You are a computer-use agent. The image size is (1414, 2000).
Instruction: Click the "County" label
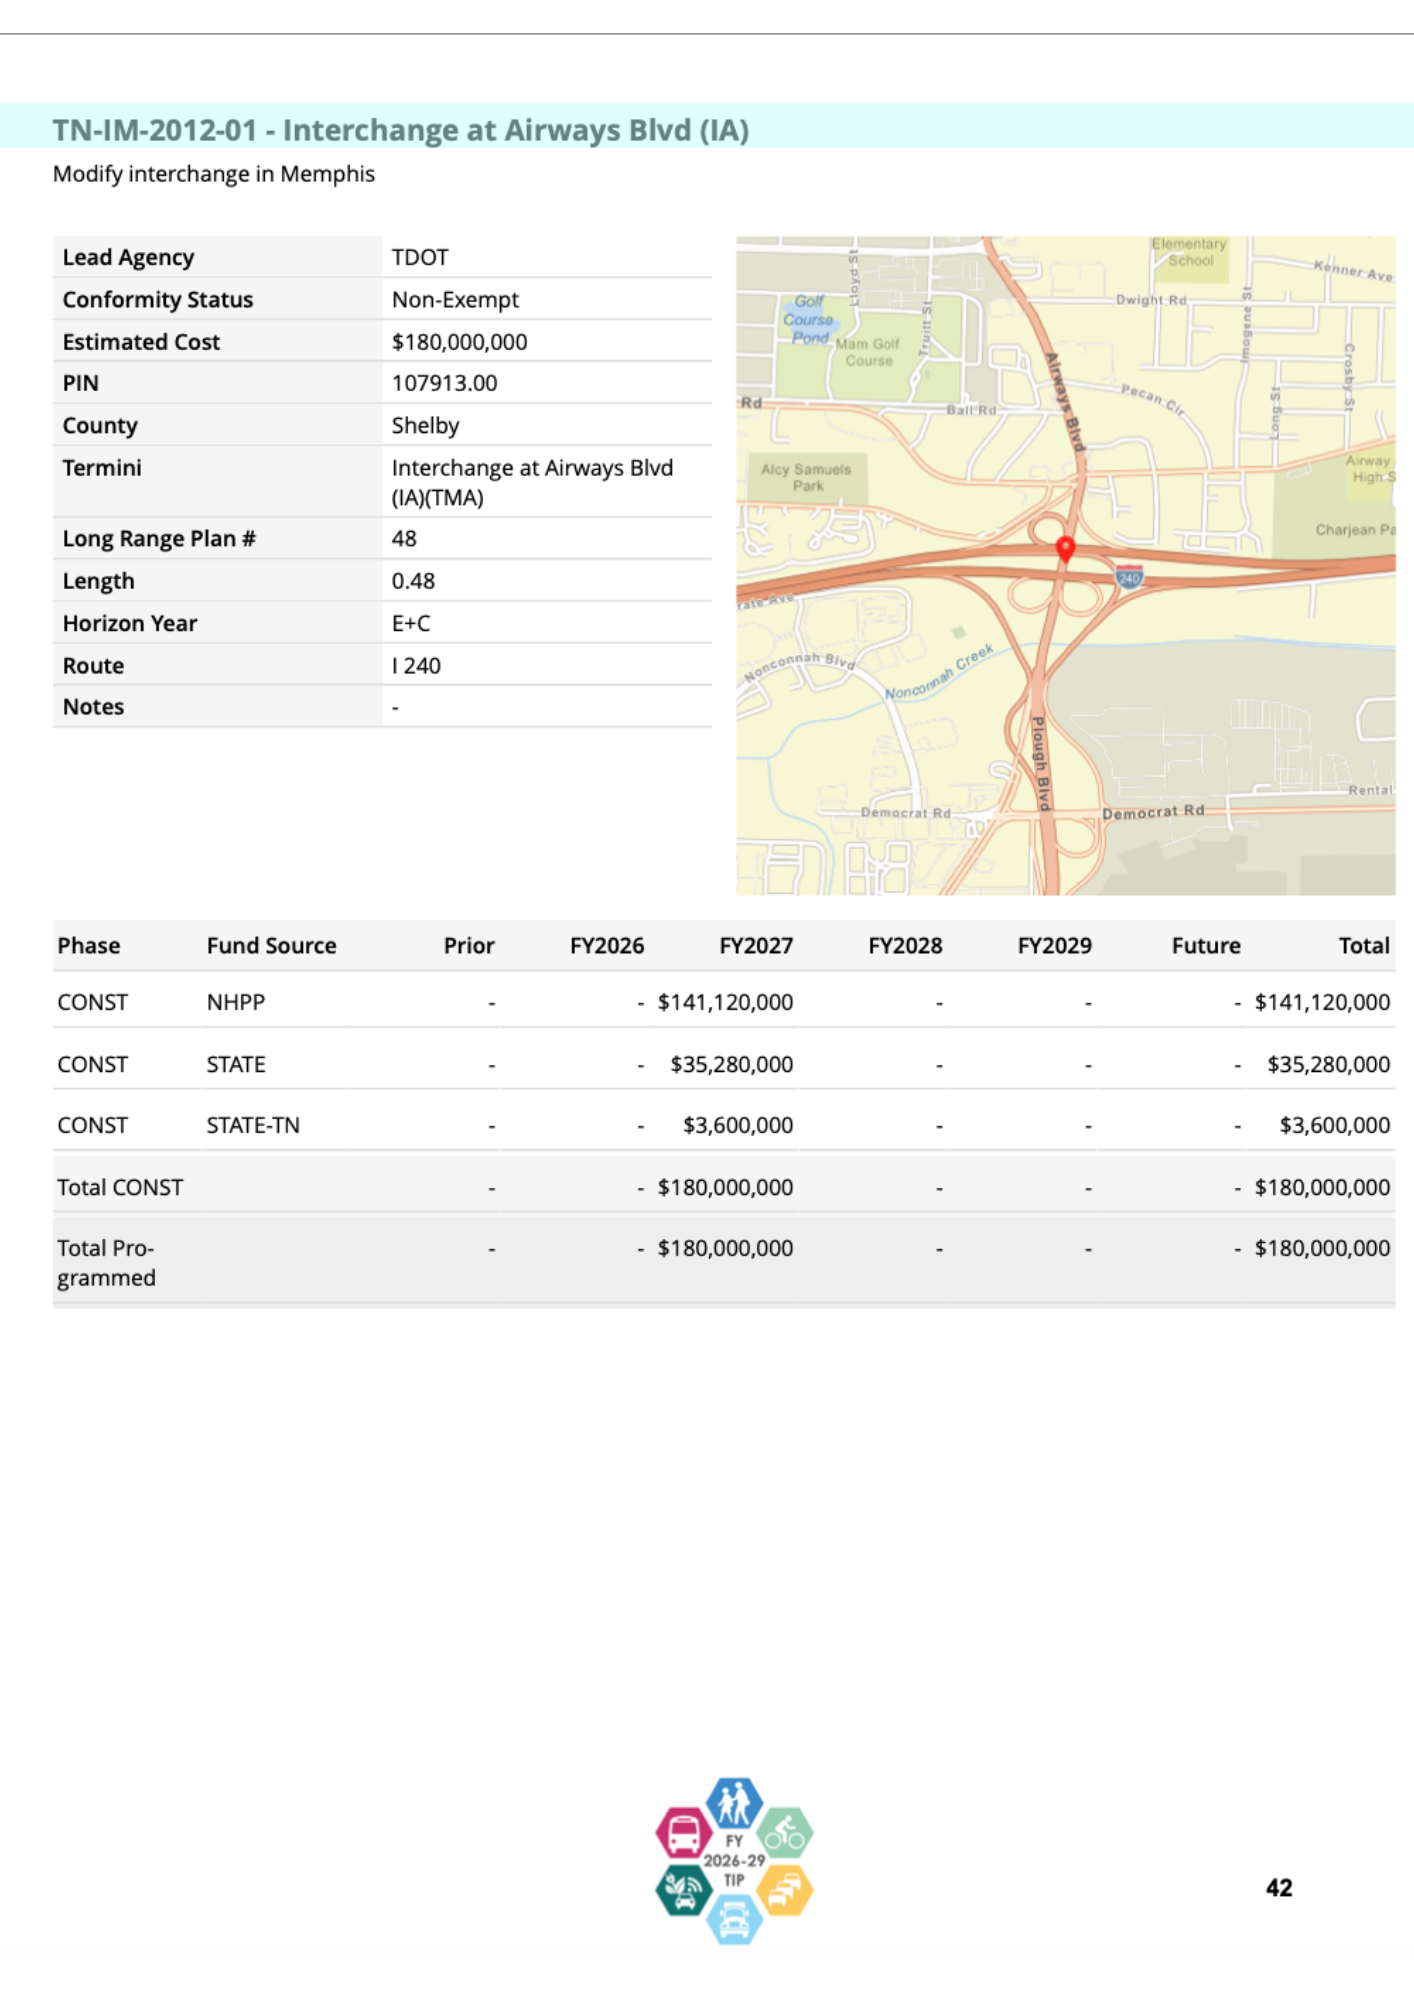coord(100,426)
